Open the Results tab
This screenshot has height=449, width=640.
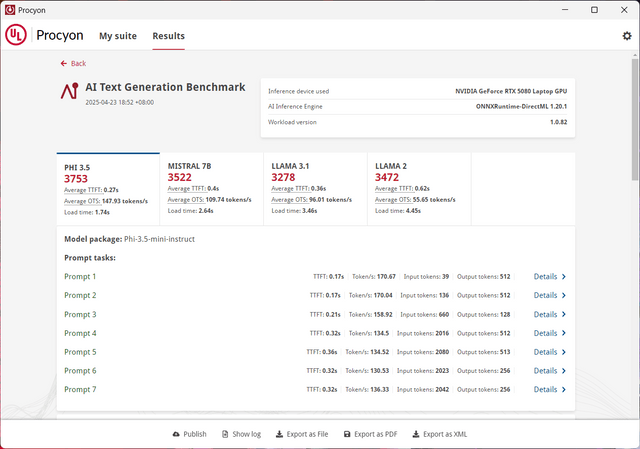point(169,36)
